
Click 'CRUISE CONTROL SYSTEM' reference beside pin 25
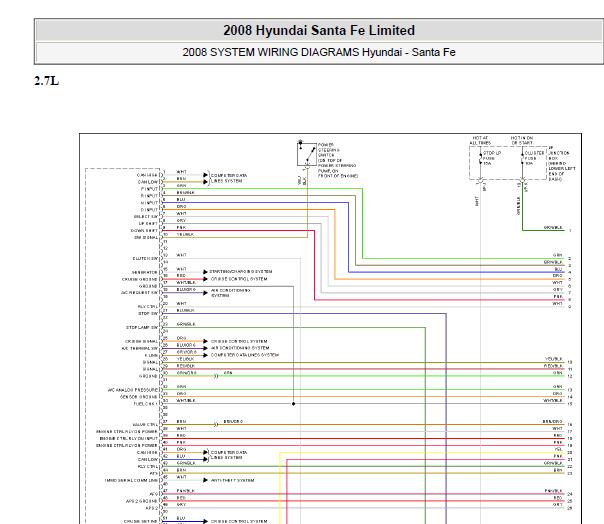point(239,341)
